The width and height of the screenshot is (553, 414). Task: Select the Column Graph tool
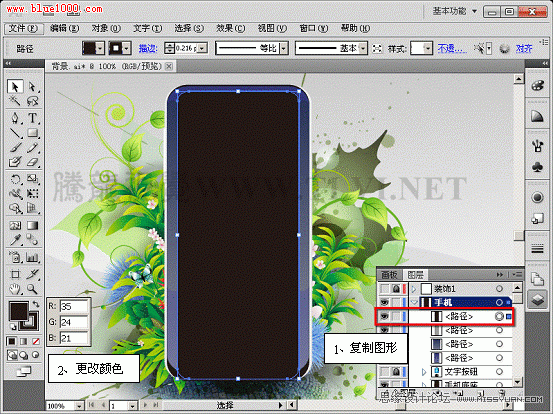point(32,258)
